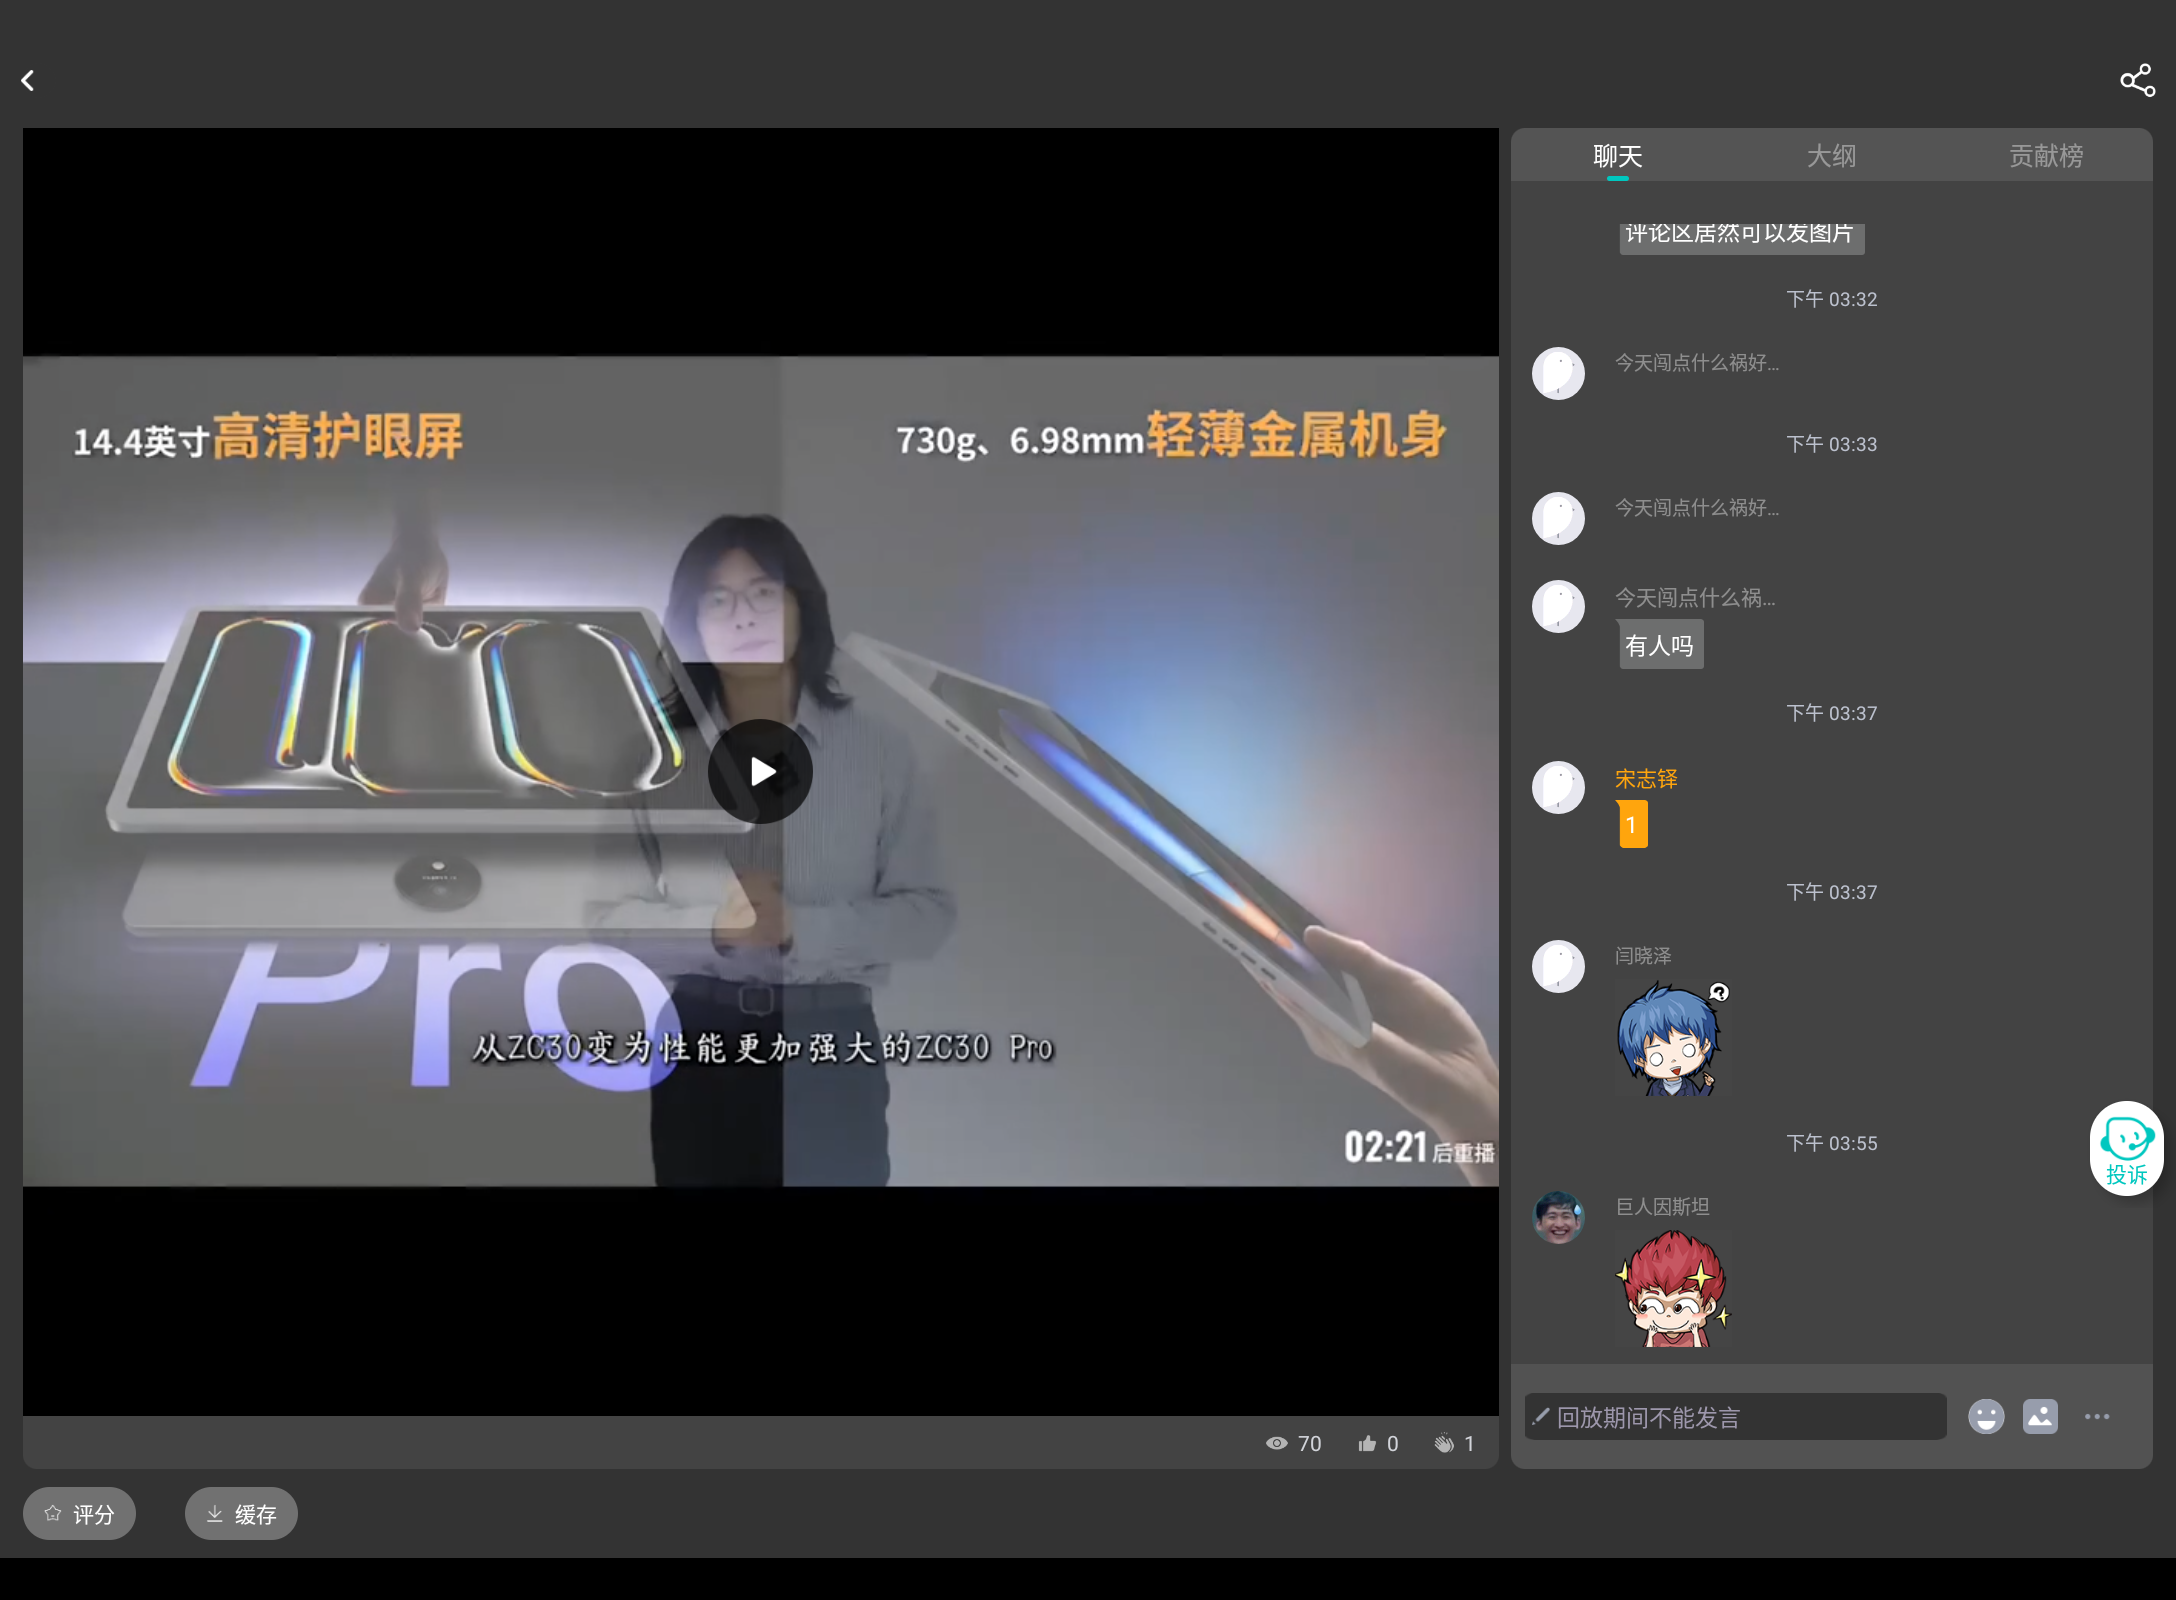Screen dimensions: 2176x1600
Task: Play the video with center play button
Action: click(x=760, y=771)
